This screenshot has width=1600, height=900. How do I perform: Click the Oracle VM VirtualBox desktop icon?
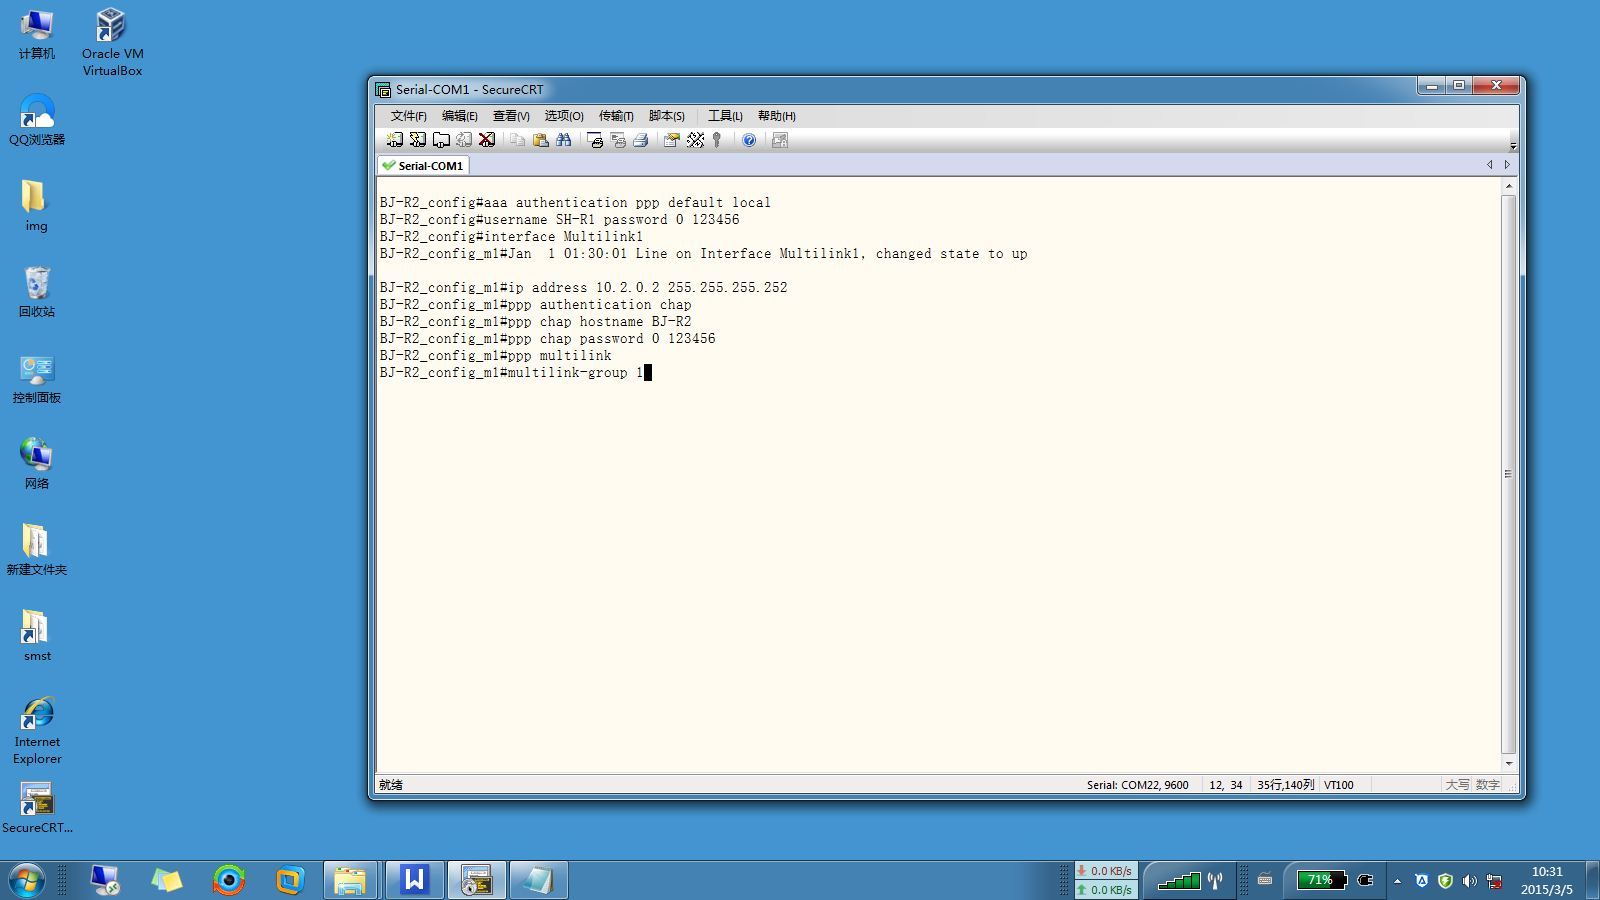pyautogui.click(x=112, y=42)
